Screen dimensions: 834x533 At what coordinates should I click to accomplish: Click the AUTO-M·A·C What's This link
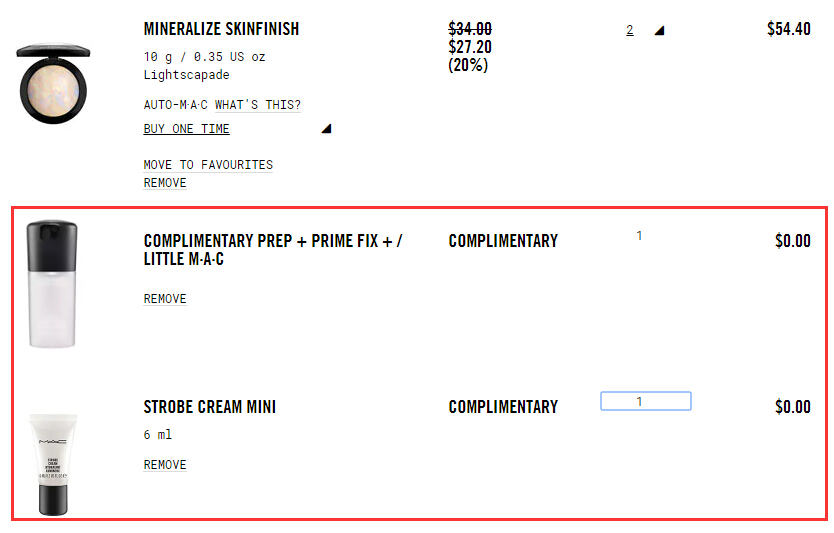pyautogui.click(x=222, y=105)
